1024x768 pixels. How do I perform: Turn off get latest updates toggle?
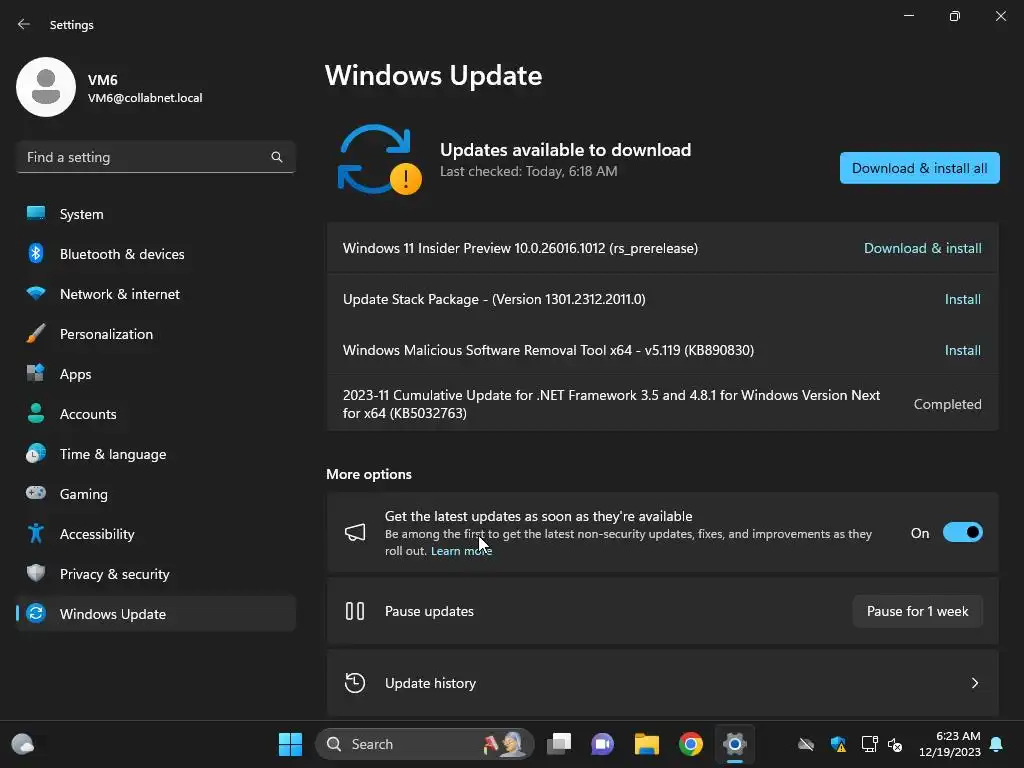point(963,533)
